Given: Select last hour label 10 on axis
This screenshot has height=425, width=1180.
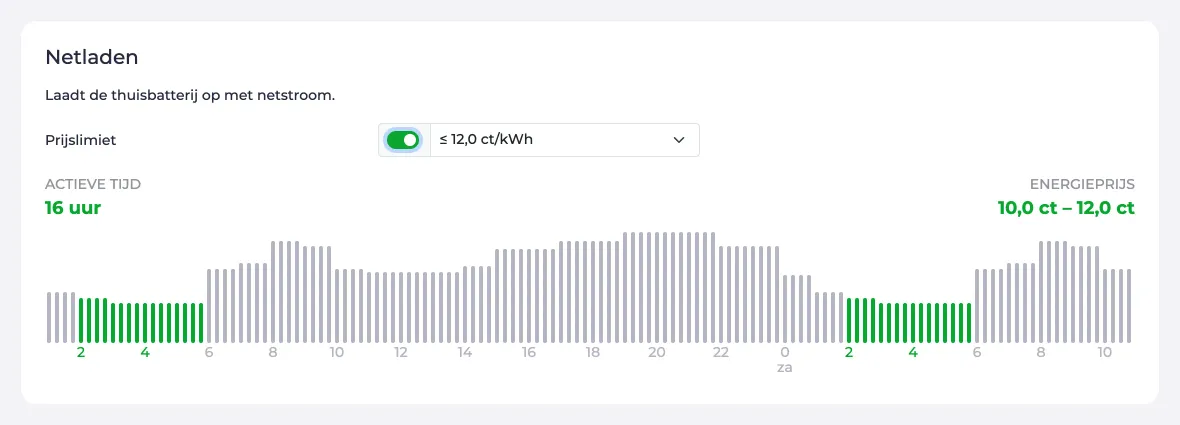Looking at the screenshot, I should coord(1105,353).
